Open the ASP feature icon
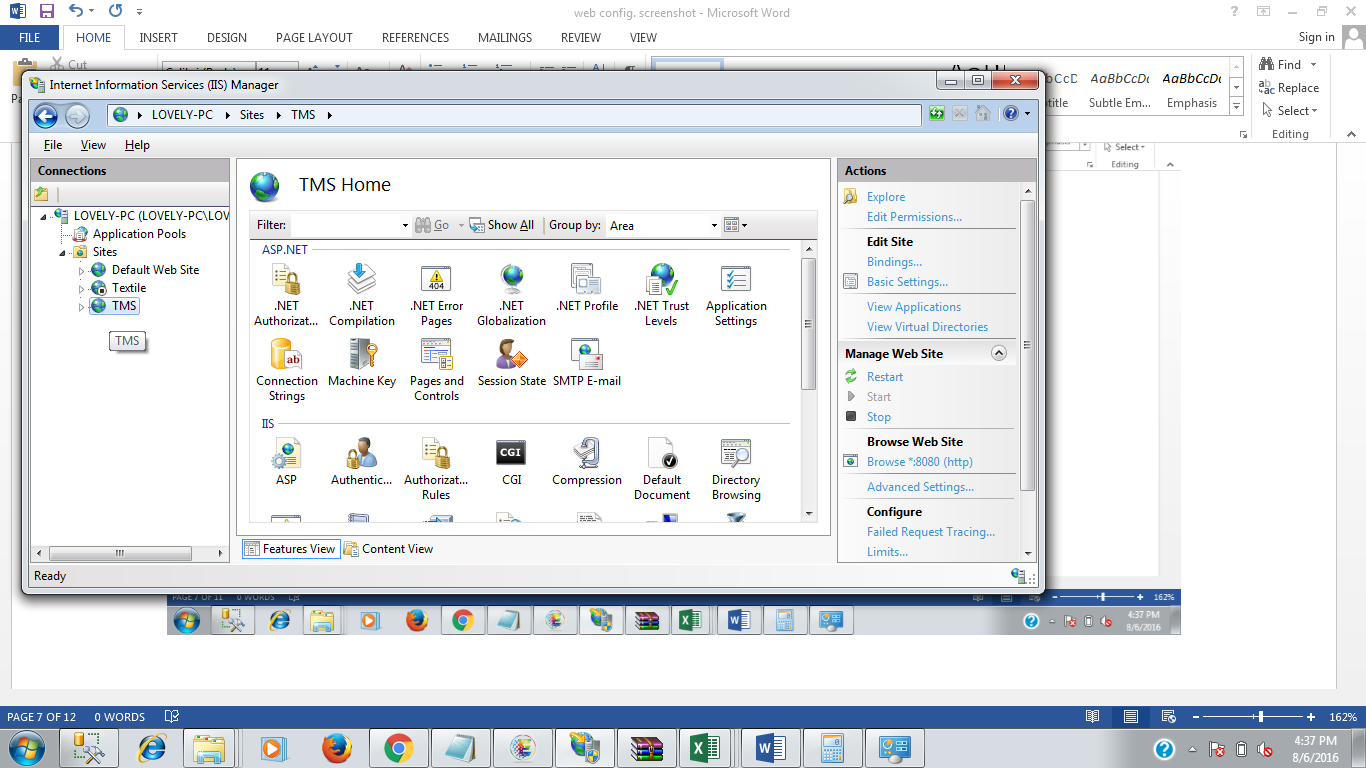Screen dimensions: 1366x768 point(286,461)
